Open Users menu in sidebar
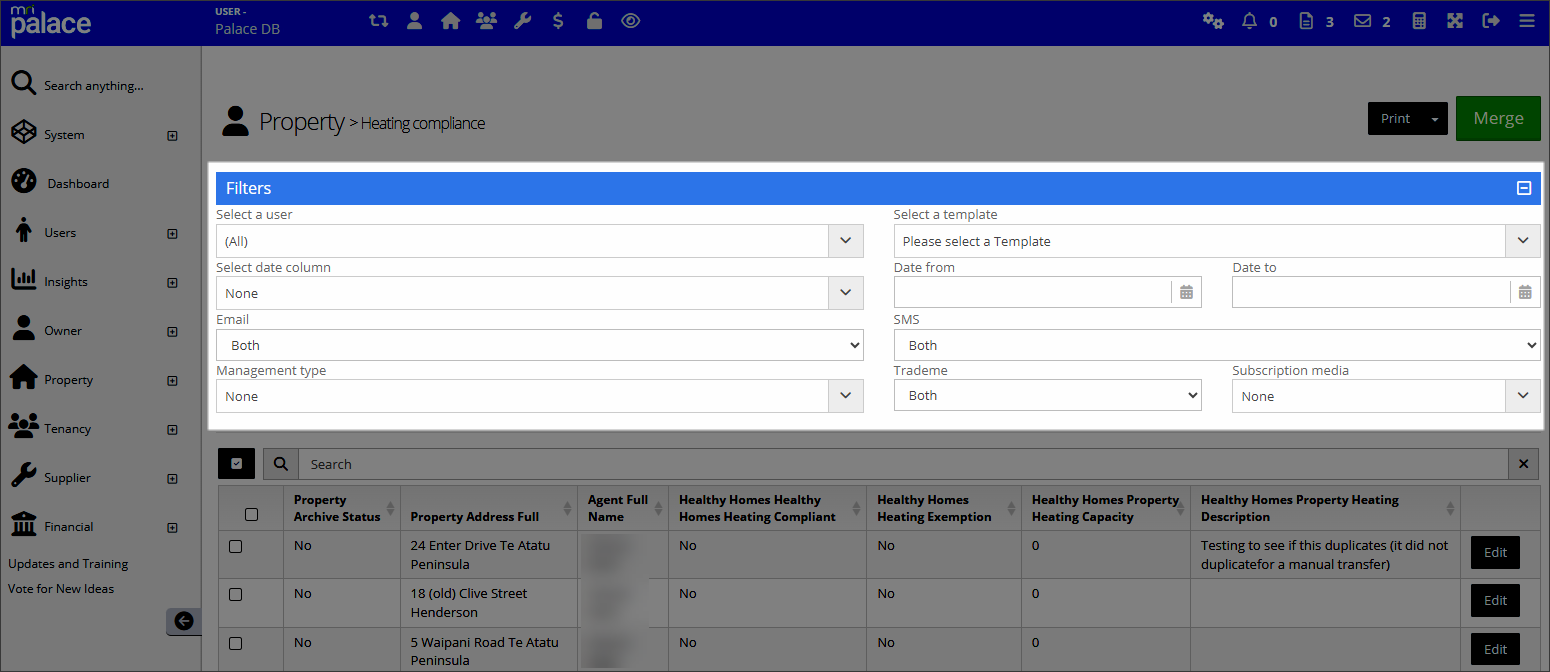This screenshot has height=672, width=1550. click(x=60, y=232)
